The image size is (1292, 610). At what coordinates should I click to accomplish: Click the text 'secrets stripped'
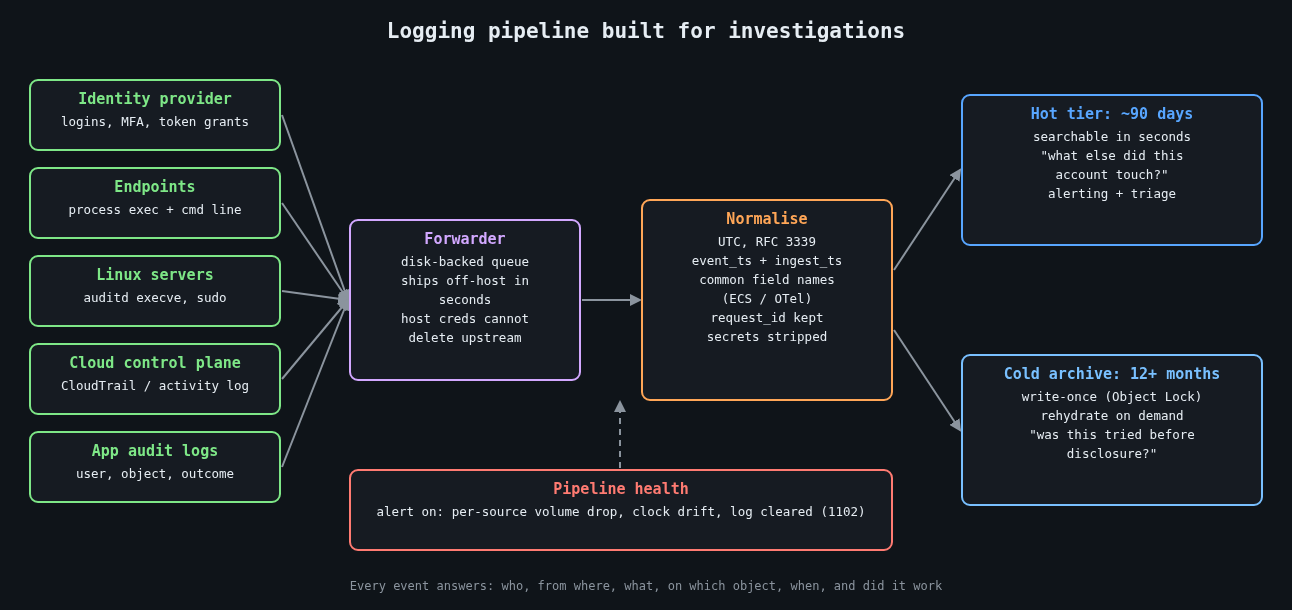767,337
